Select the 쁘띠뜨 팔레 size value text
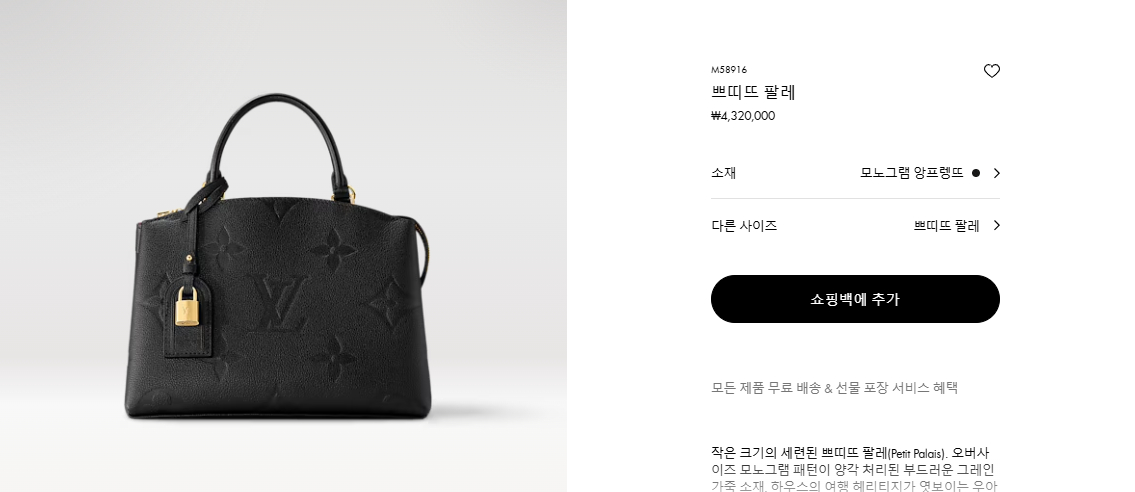Image resolution: width=1135 pixels, height=492 pixels. coord(946,226)
